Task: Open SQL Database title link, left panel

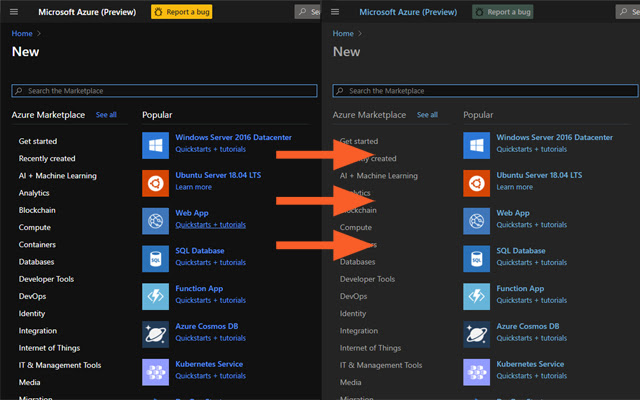Action: [x=200, y=251]
